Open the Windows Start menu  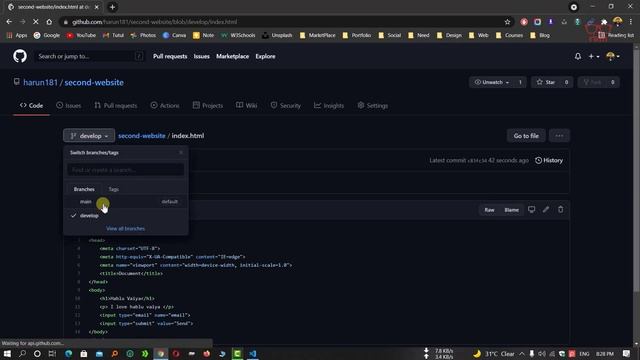(7, 353)
